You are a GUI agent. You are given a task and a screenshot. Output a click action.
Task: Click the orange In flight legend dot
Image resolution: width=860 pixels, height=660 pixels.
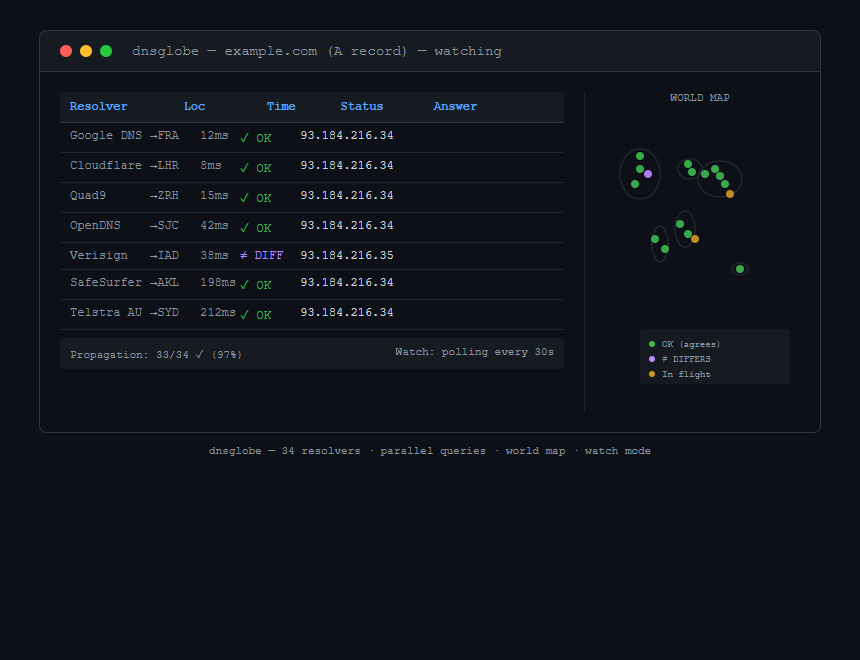[652, 374]
